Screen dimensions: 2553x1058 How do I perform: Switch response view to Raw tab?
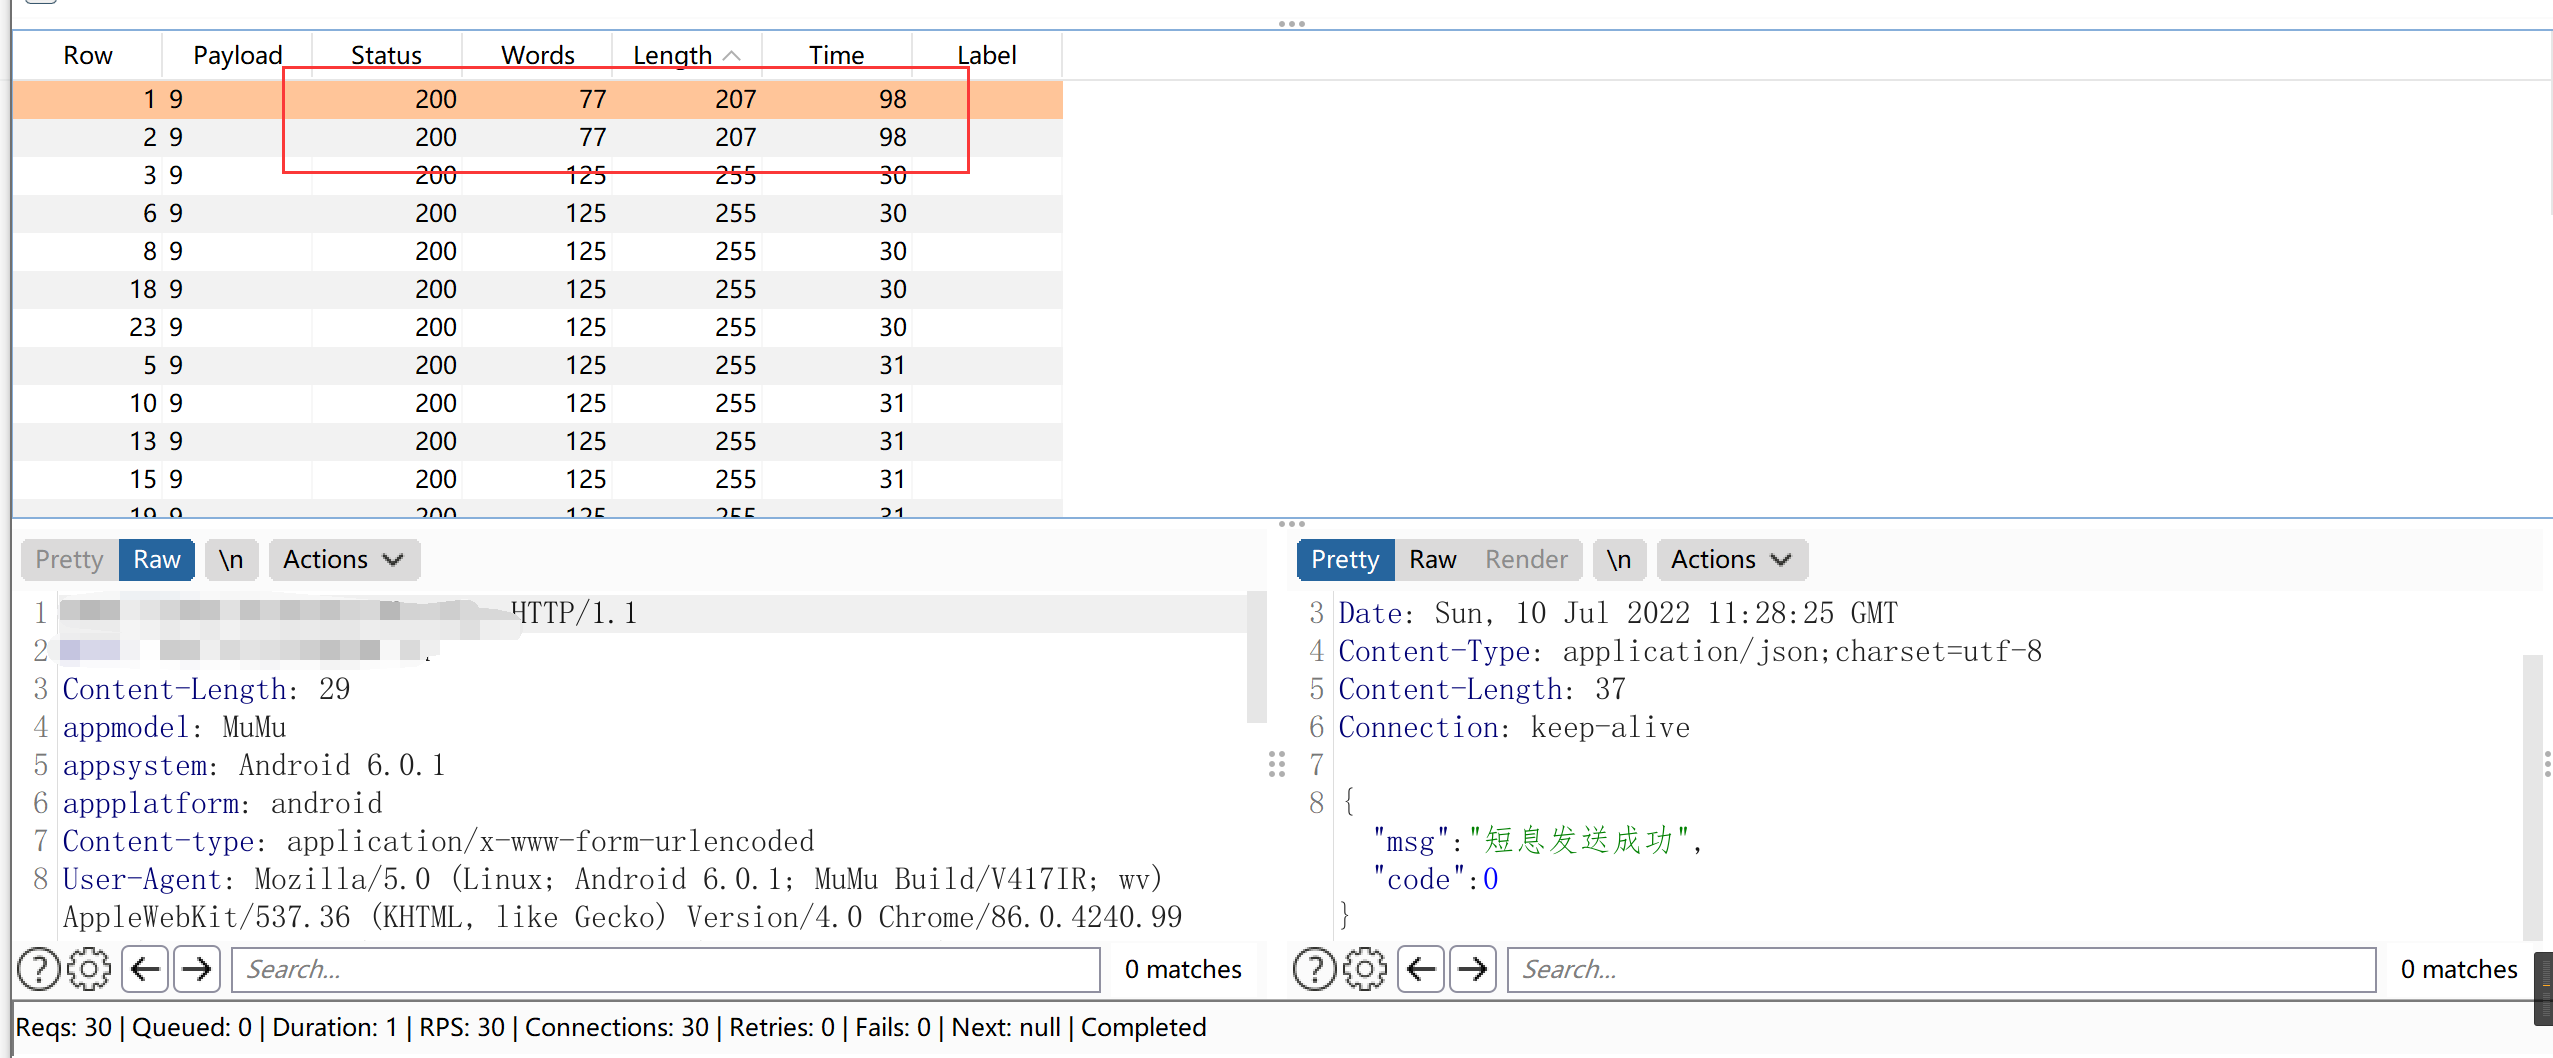(1432, 560)
